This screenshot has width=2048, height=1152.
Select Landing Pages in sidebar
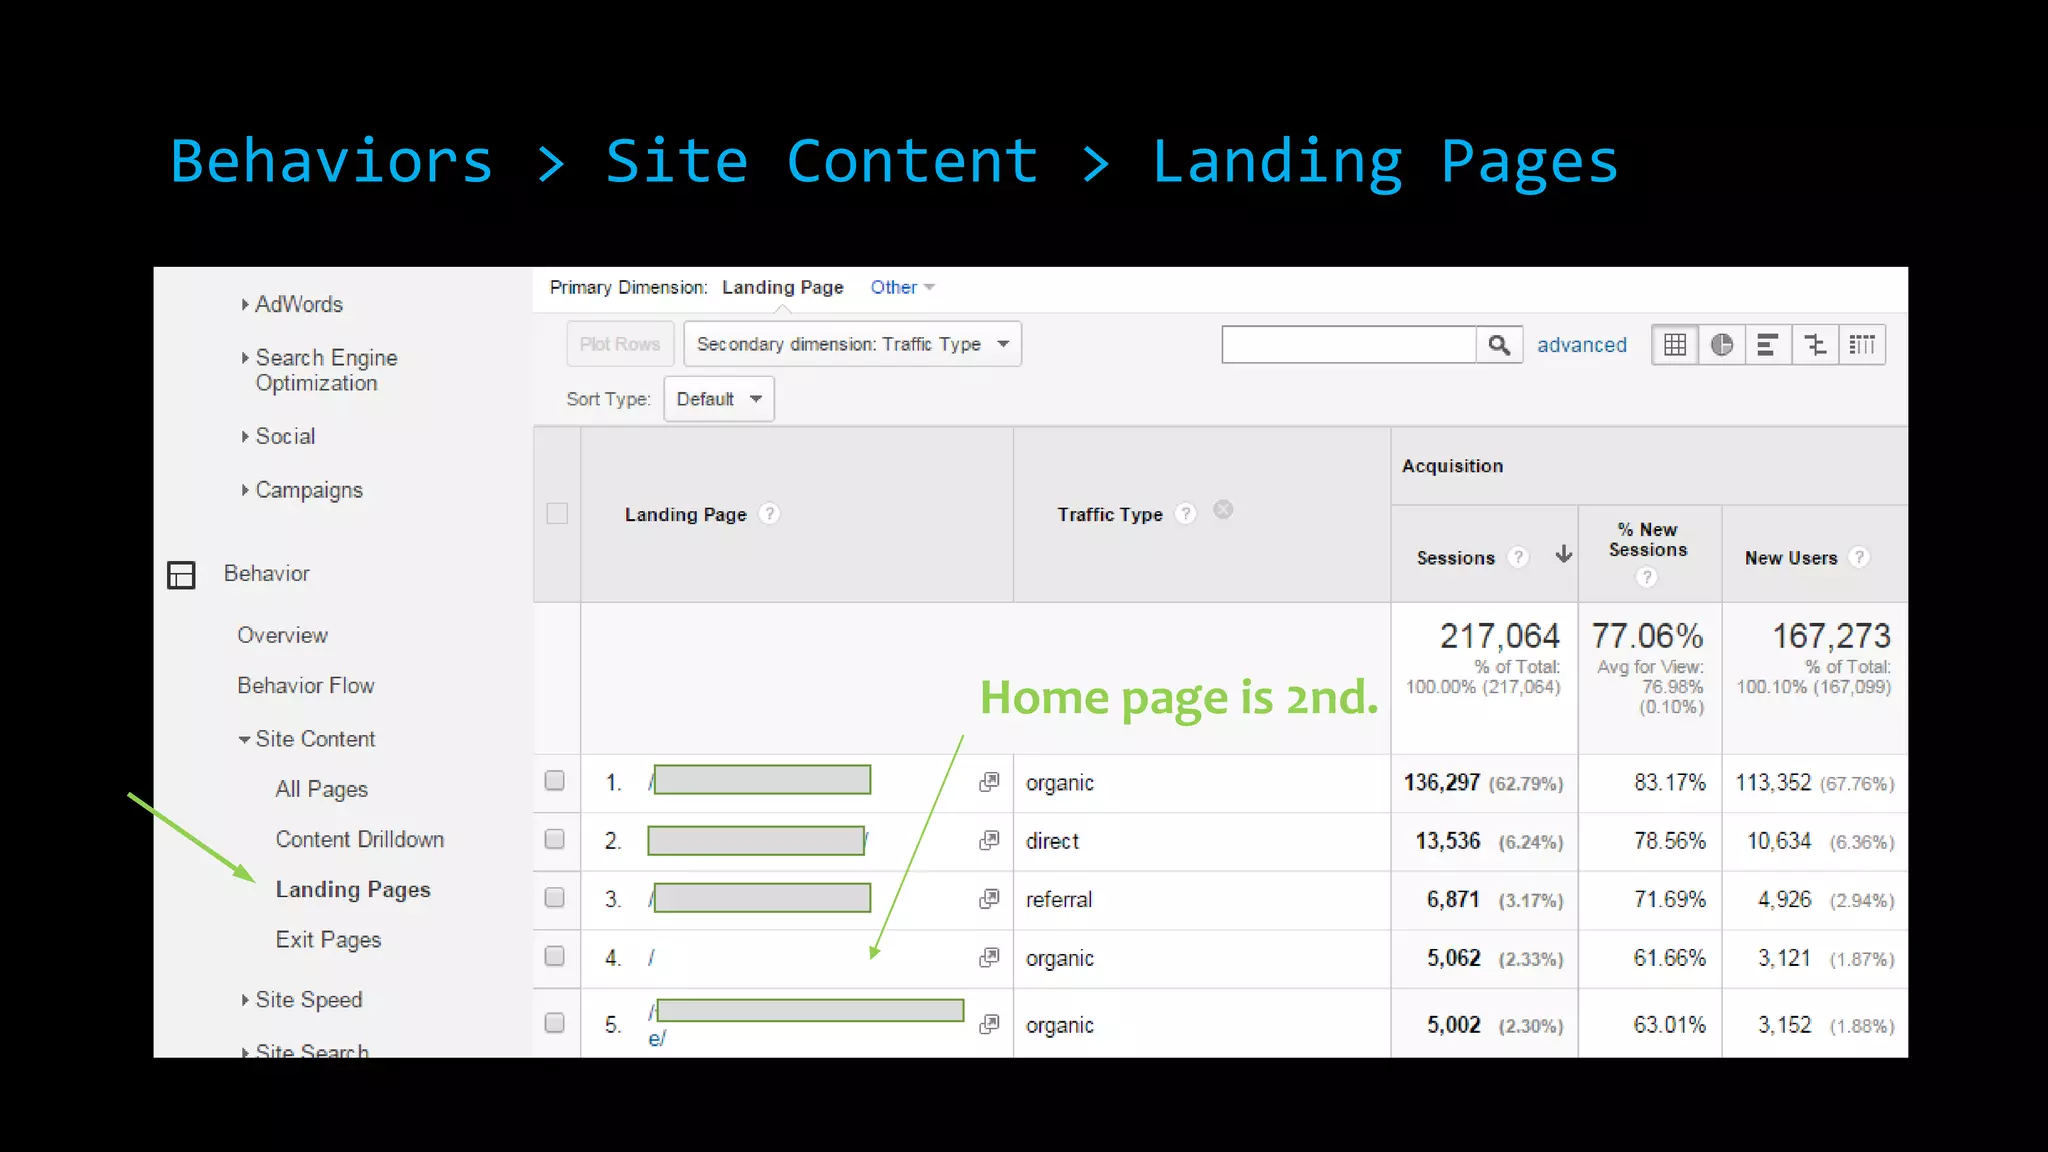[x=353, y=890]
